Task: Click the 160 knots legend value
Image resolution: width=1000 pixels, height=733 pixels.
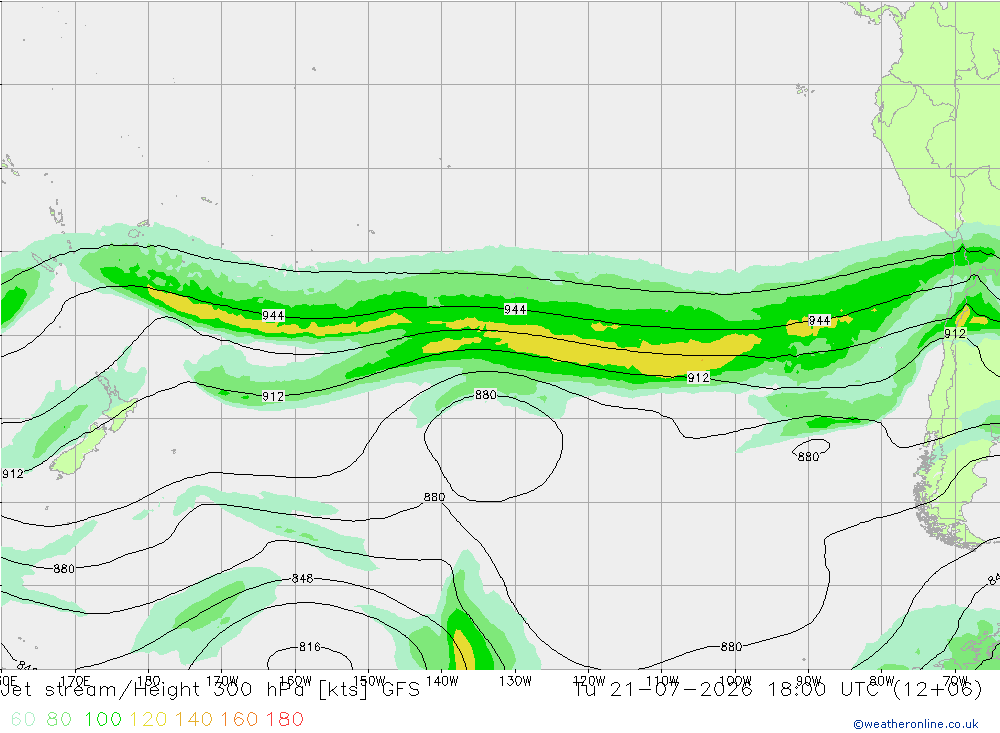Action: coord(239,720)
